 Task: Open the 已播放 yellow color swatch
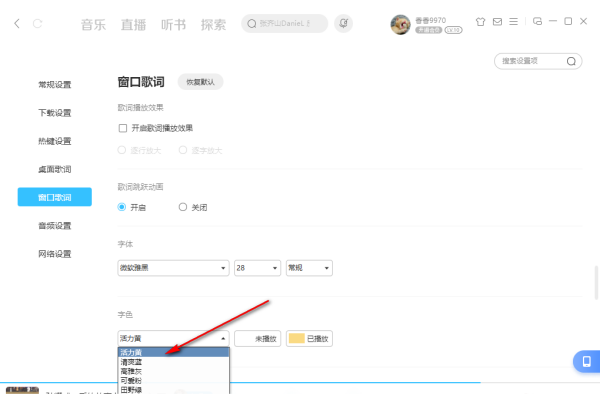pos(309,338)
